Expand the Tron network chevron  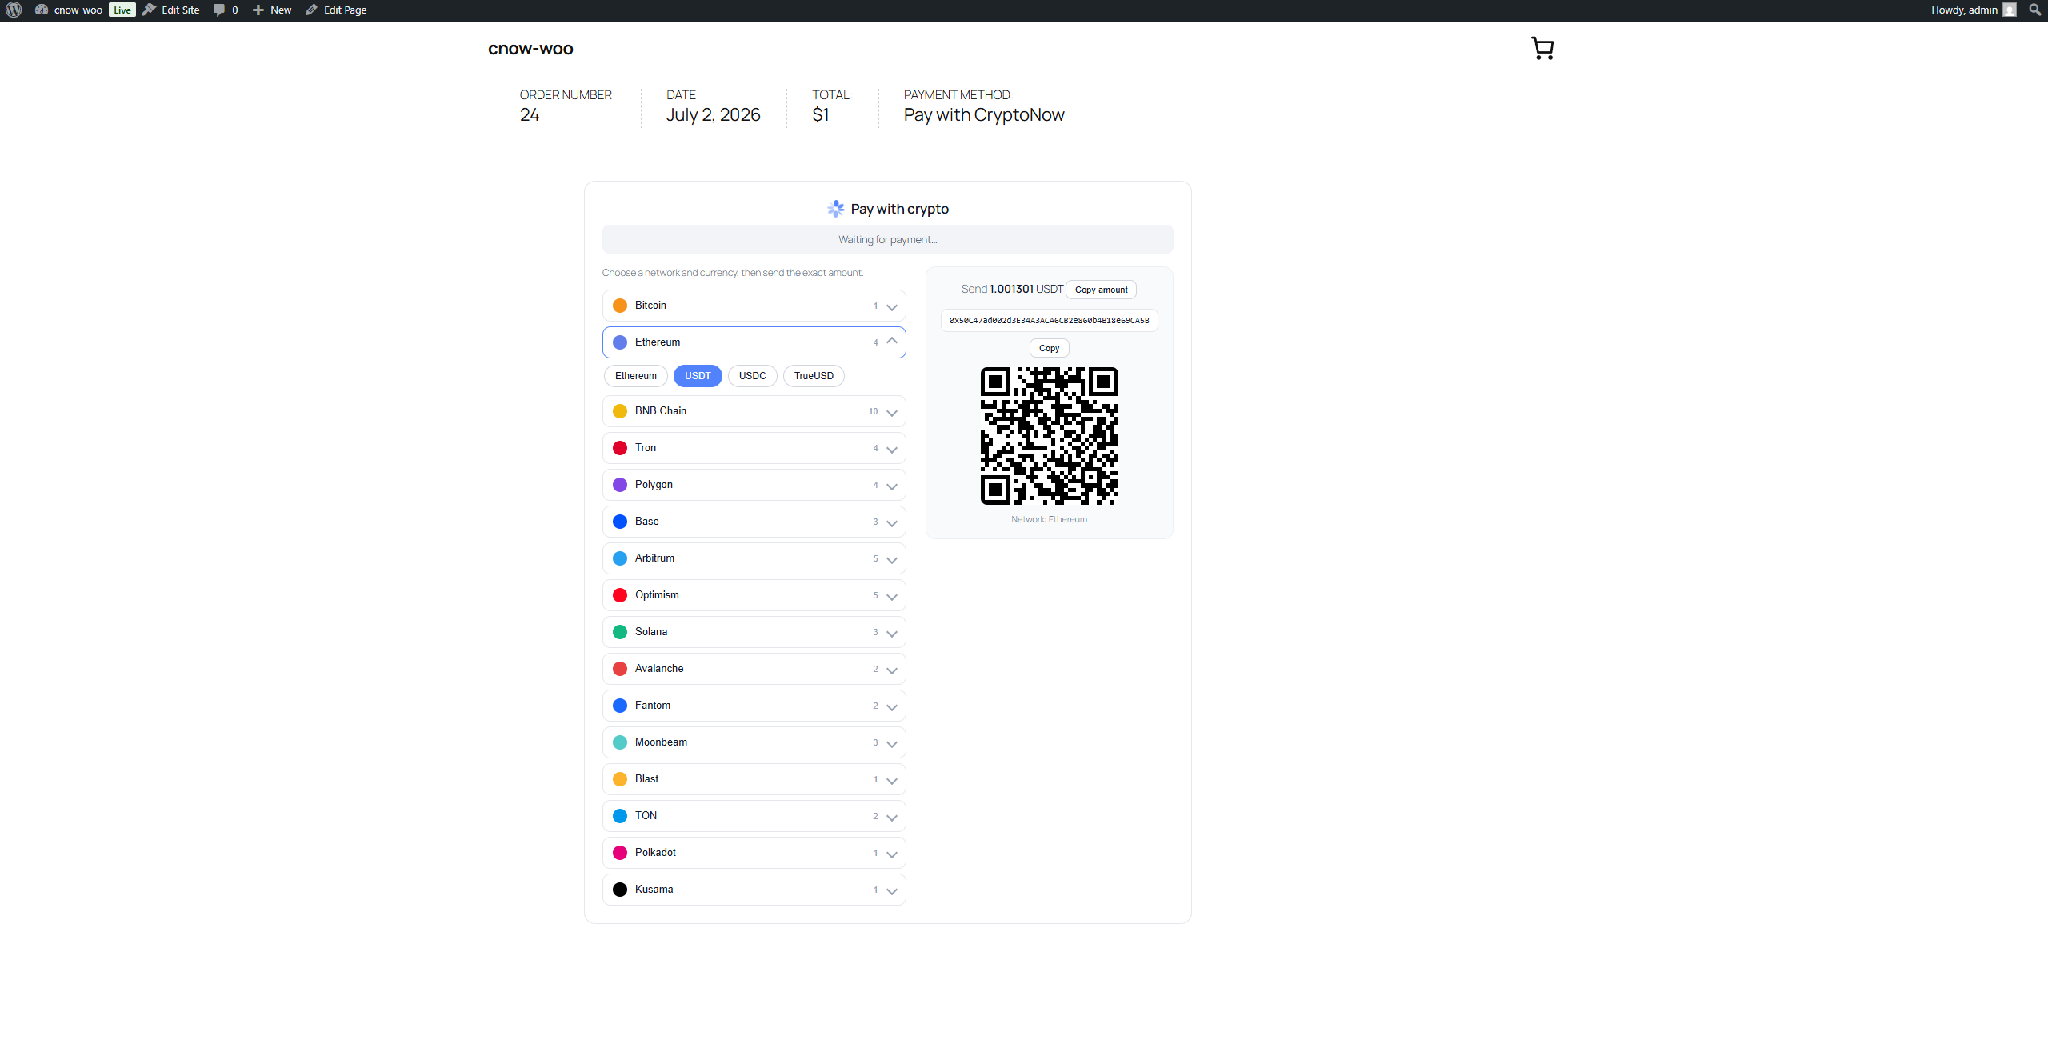click(892, 449)
